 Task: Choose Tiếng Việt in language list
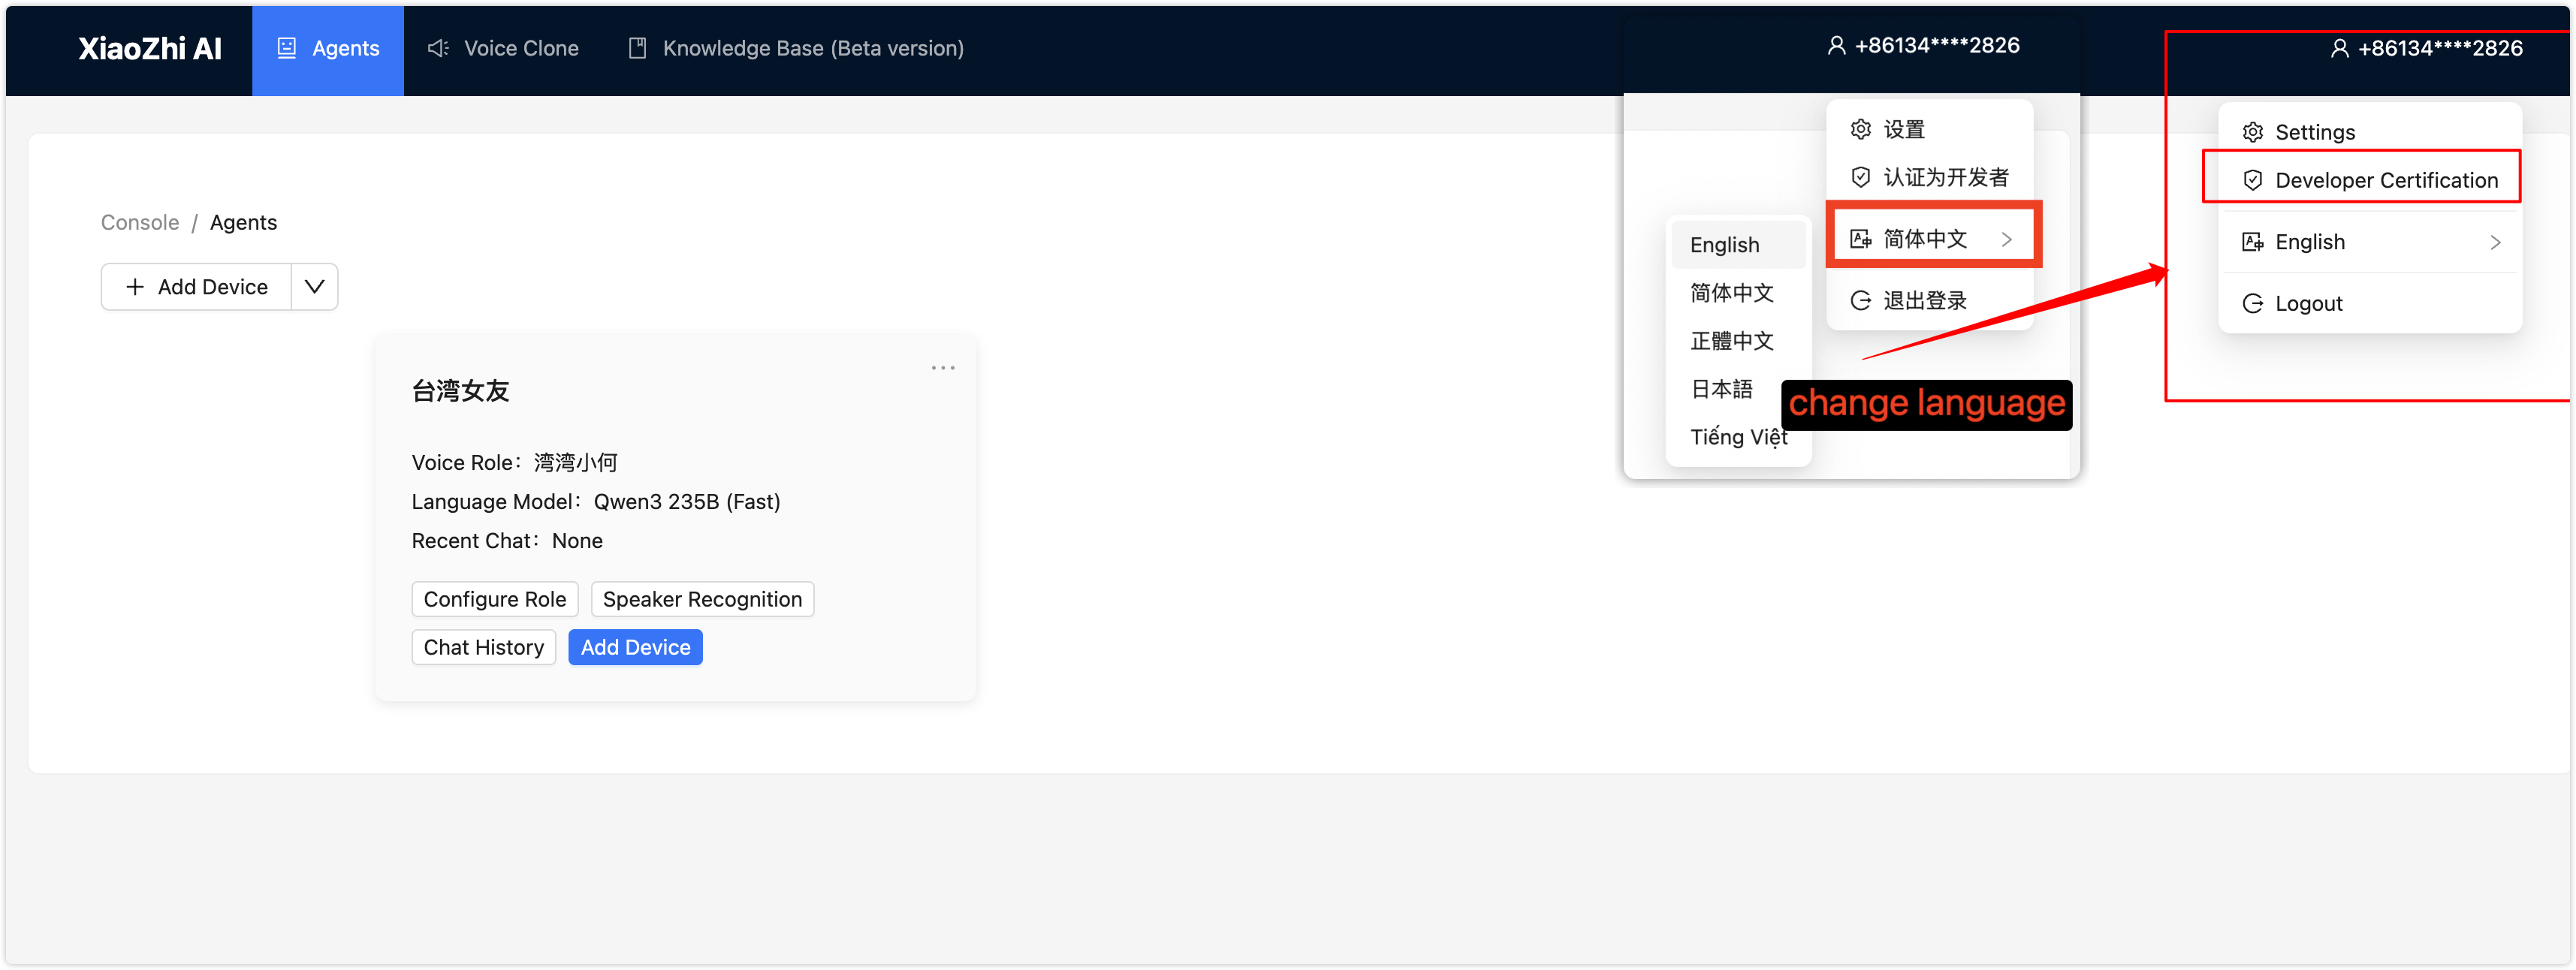point(1738,437)
